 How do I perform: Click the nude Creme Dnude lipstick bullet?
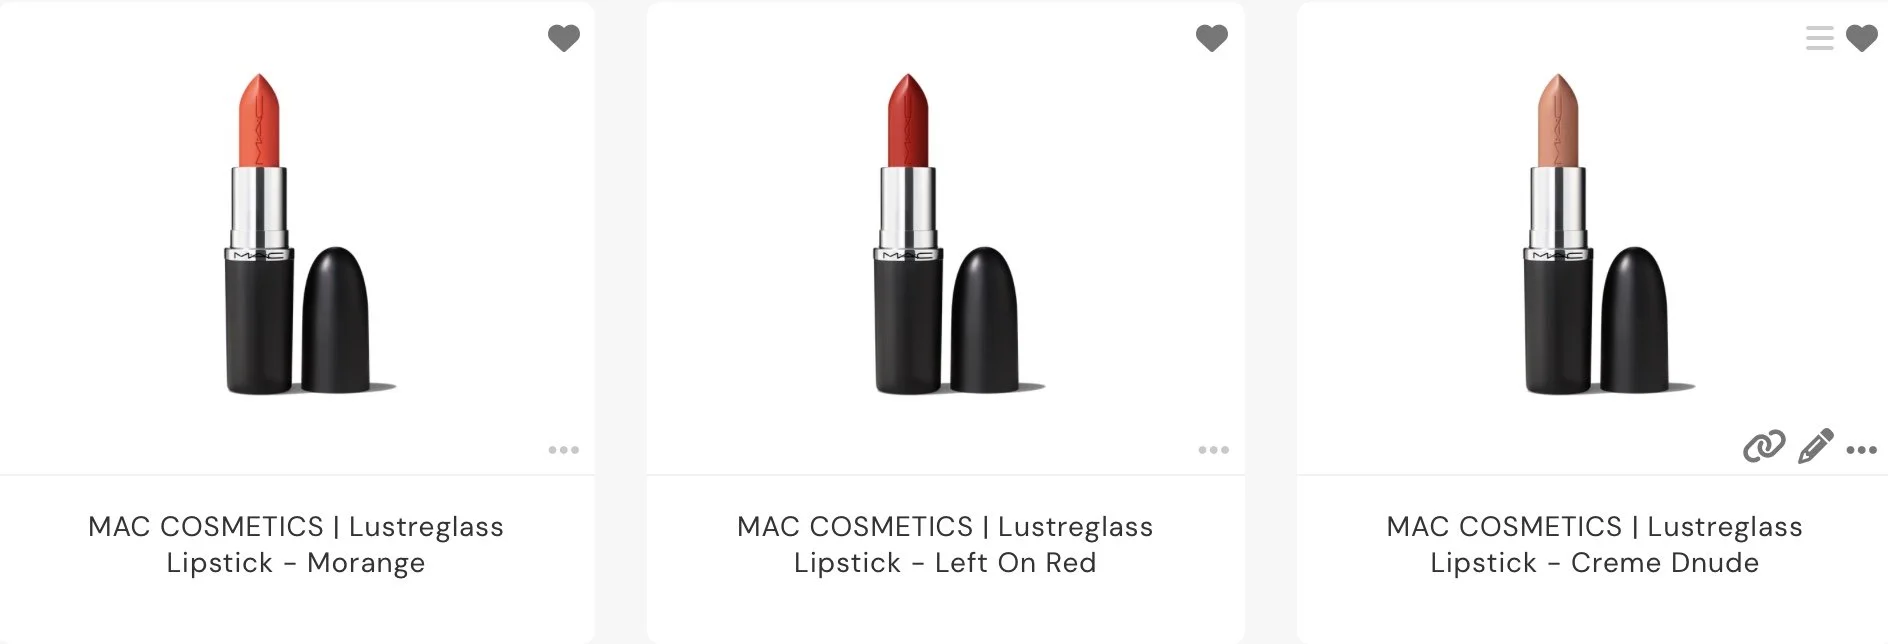click(x=1557, y=120)
